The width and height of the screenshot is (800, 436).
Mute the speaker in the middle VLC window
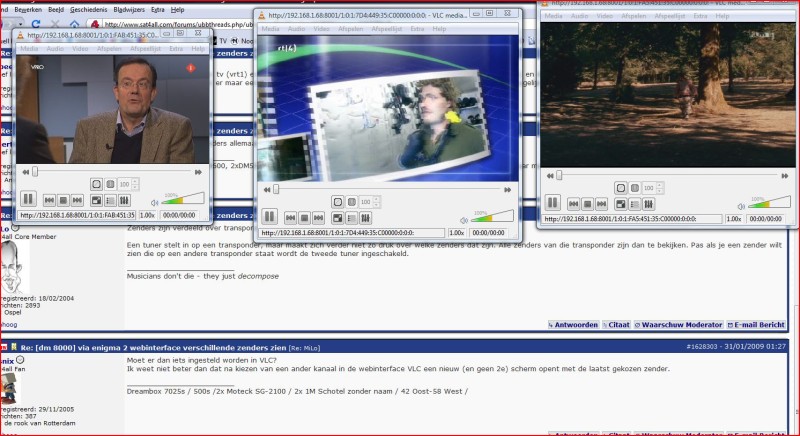(x=463, y=219)
